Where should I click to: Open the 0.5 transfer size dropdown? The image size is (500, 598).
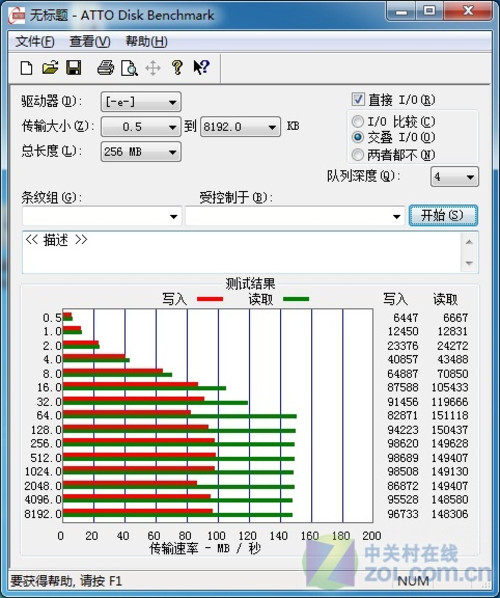[141, 127]
